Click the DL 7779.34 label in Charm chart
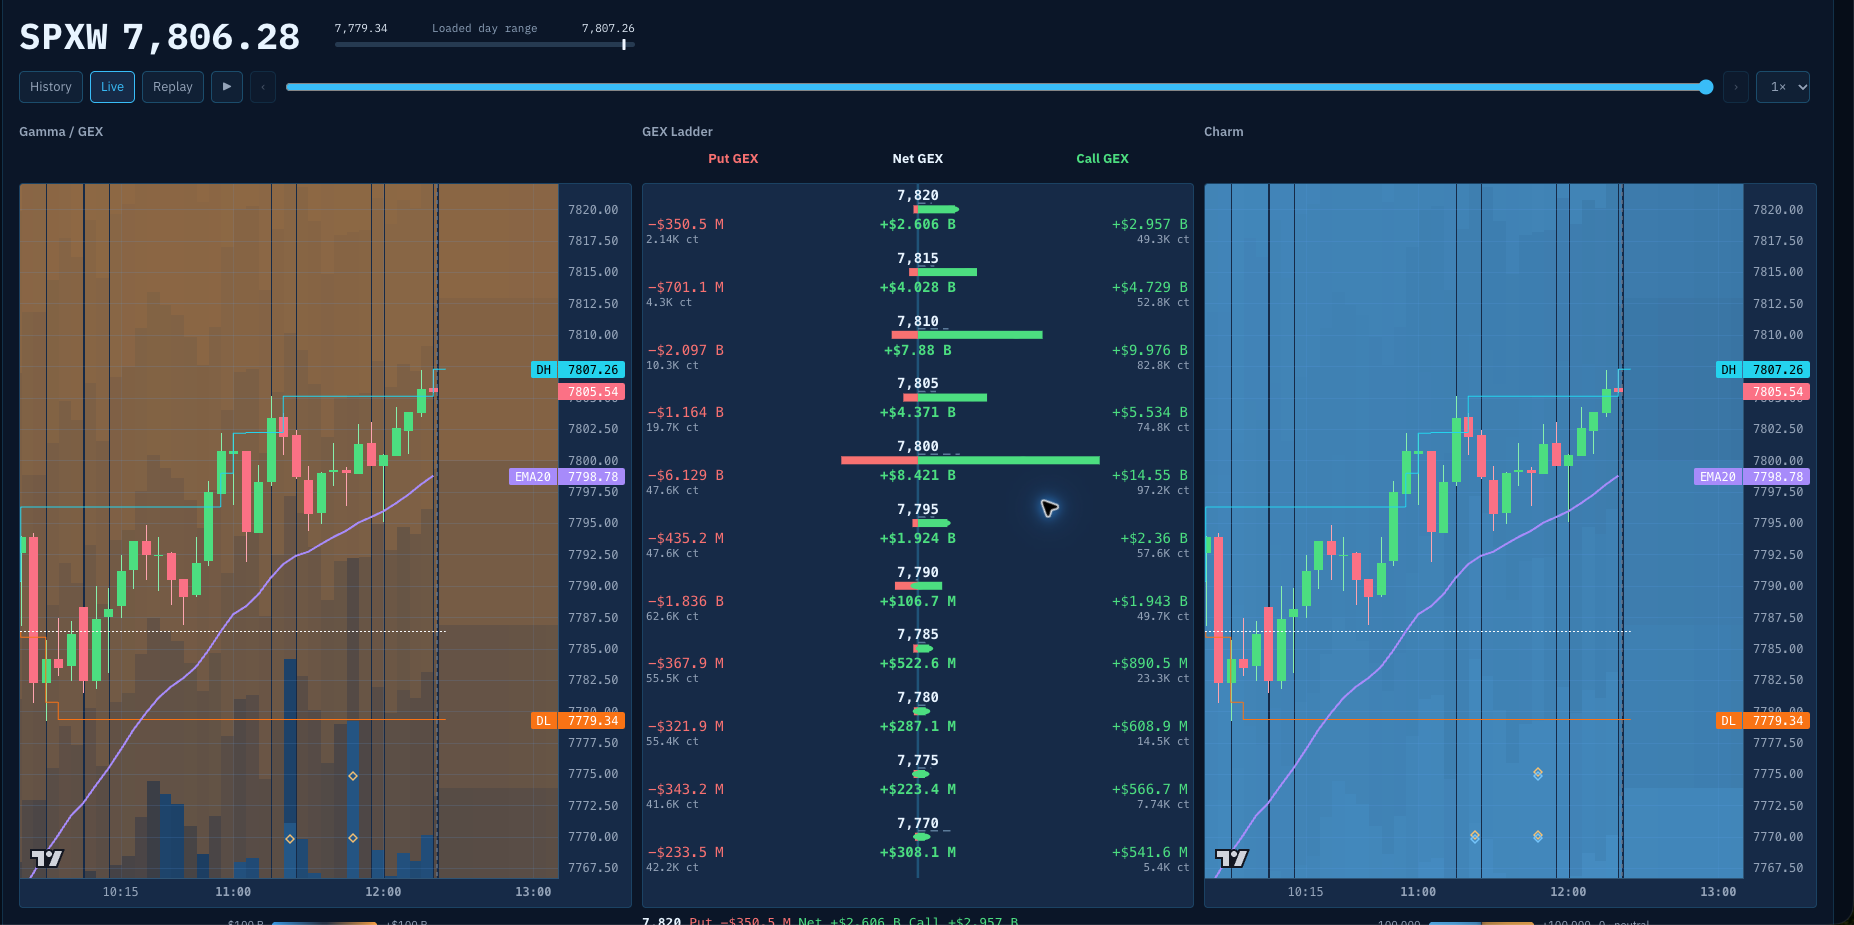1854x925 pixels. coord(1763,721)
